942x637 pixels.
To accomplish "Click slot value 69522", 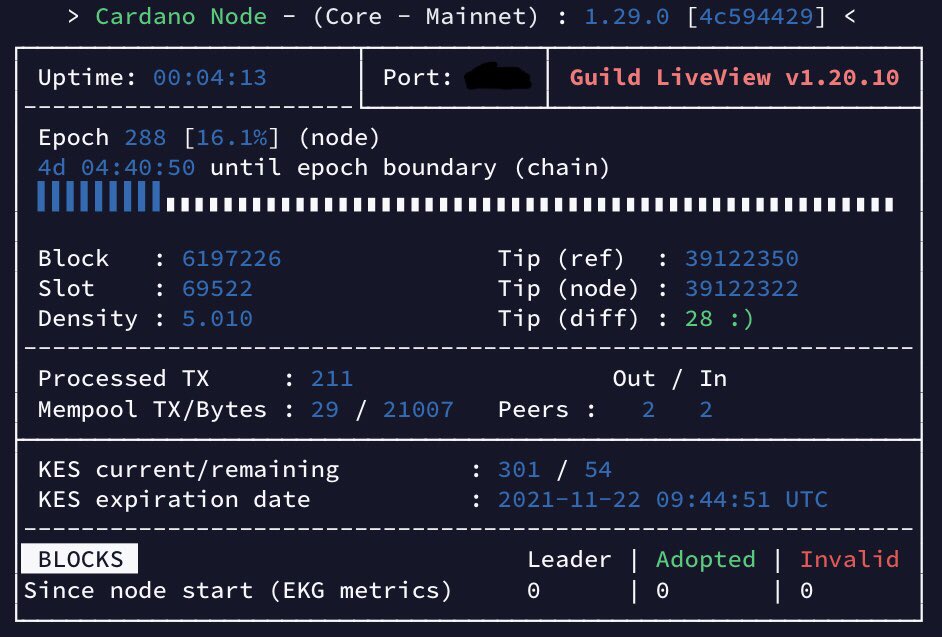I will [x=217, y=288].
